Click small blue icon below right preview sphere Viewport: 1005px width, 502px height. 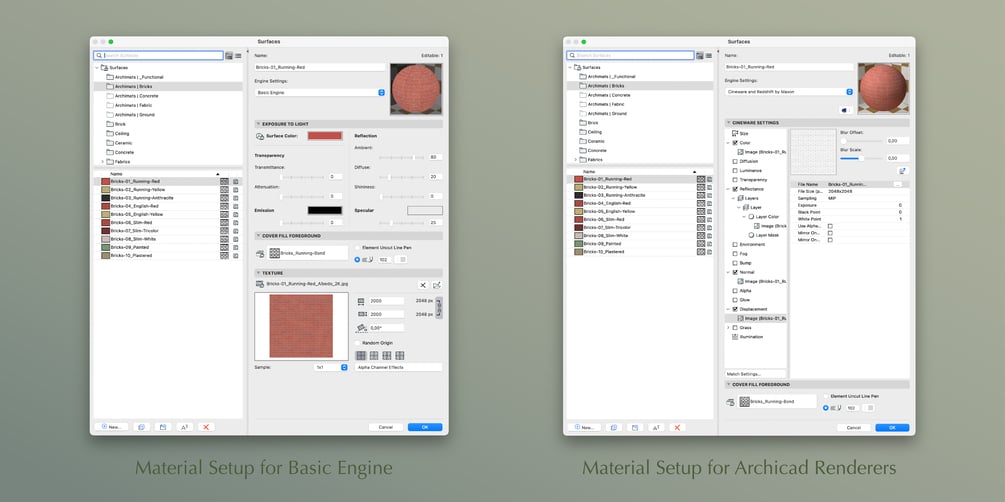pos(845,110)
